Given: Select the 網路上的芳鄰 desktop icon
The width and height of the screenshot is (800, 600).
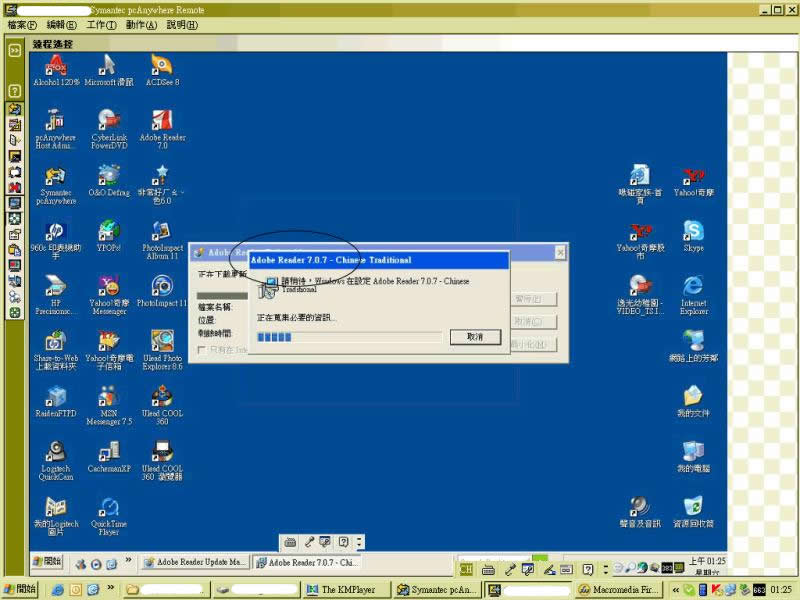Looking at the screenshot, I should (693, 346).
